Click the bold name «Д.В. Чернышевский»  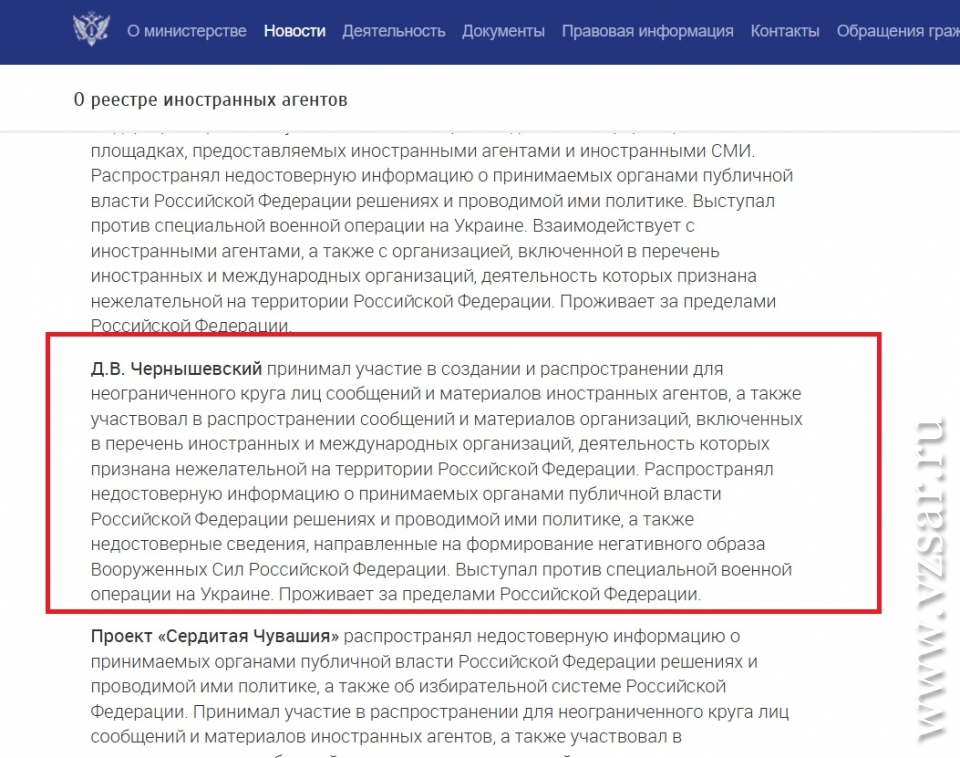tap(176, 369)
